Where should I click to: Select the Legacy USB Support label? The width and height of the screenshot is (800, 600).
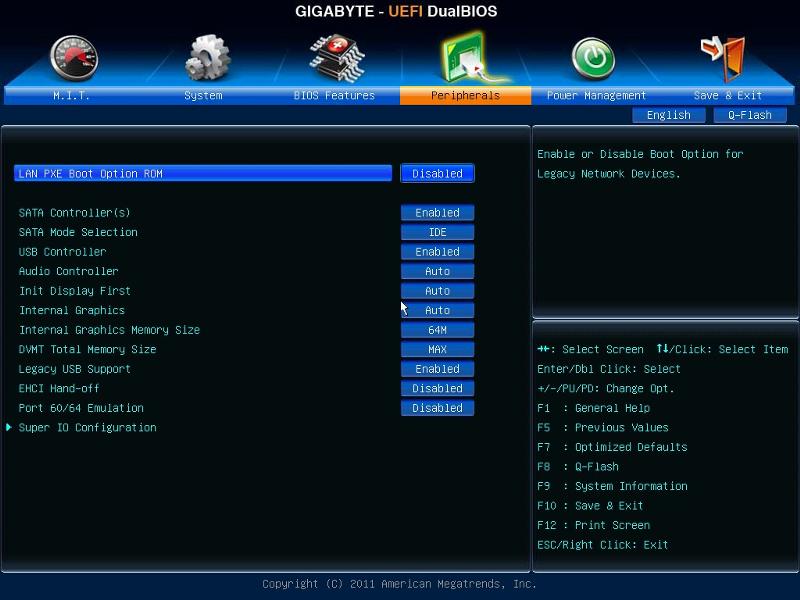[x=74, y=369]
